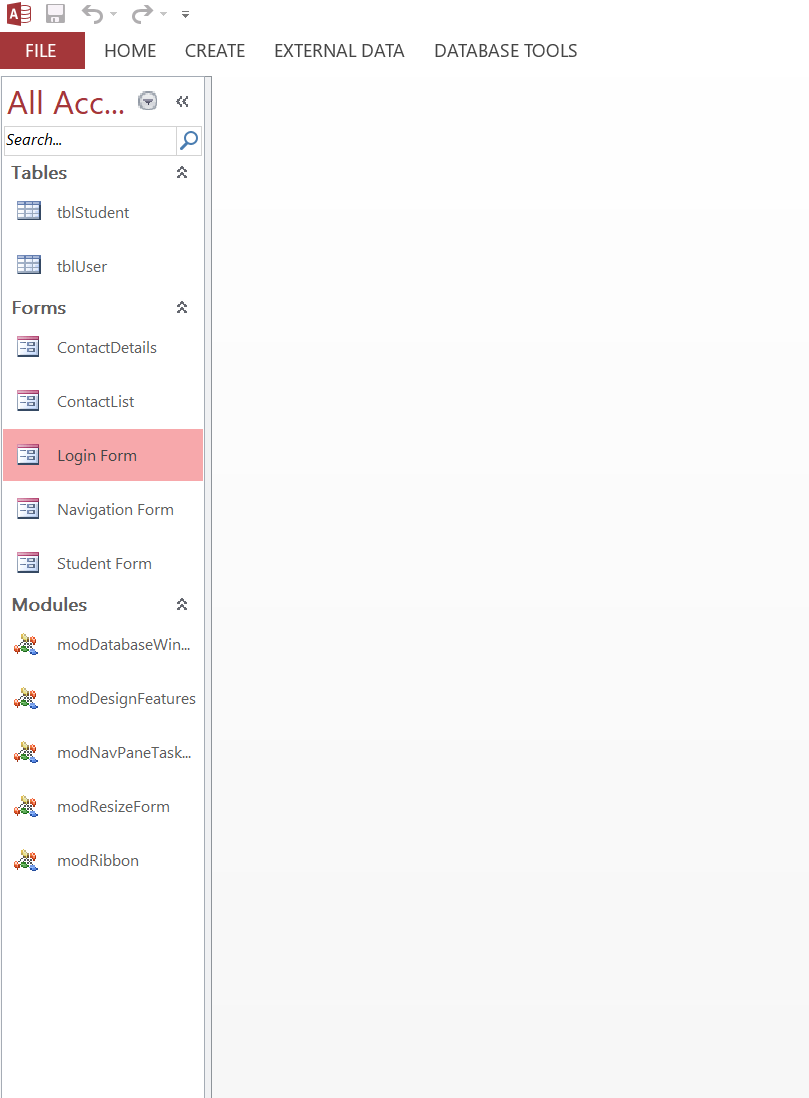
Task: Select the tblUser text label
Action: point(82,266)
